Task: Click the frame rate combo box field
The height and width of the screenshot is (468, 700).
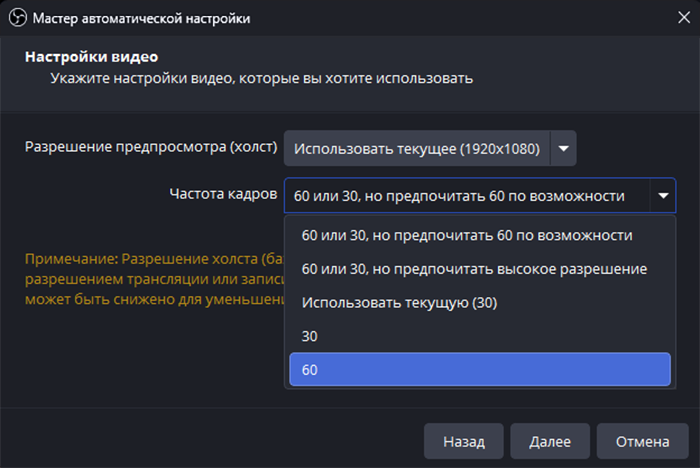Action: click(467, 196)
